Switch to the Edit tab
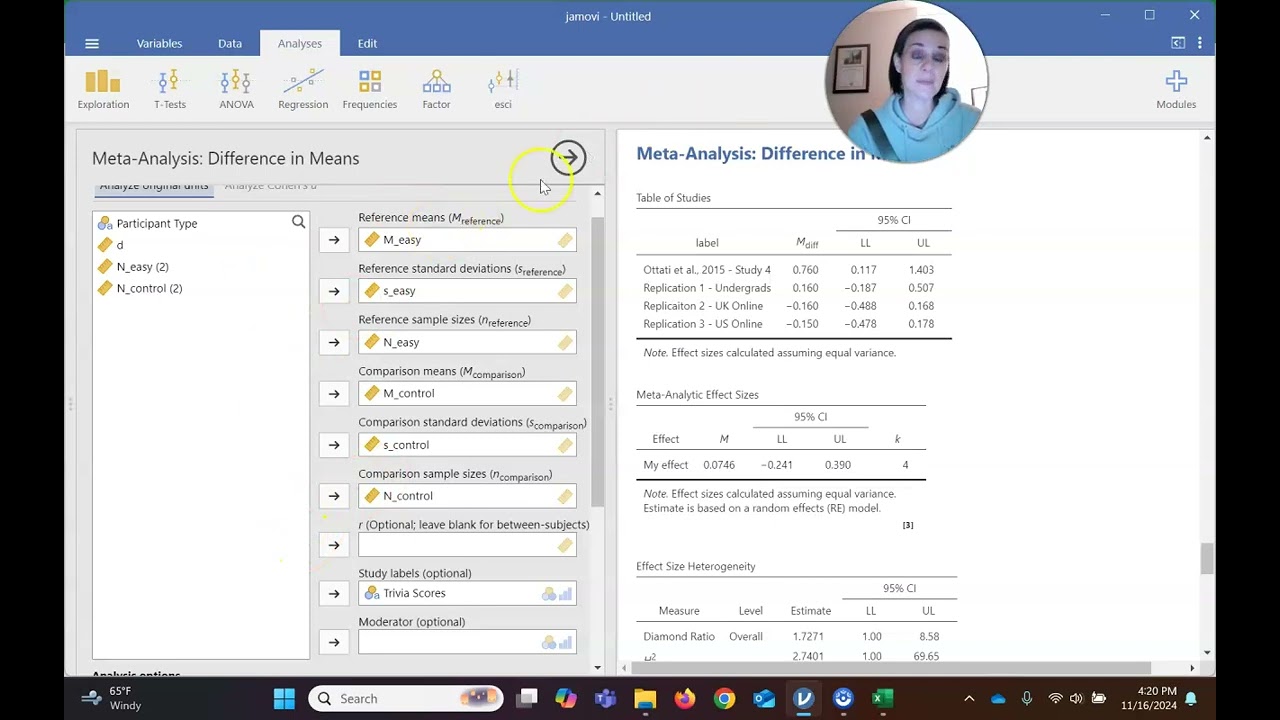The width and height of the screenshot is (1280, 720). click(367, 43)
